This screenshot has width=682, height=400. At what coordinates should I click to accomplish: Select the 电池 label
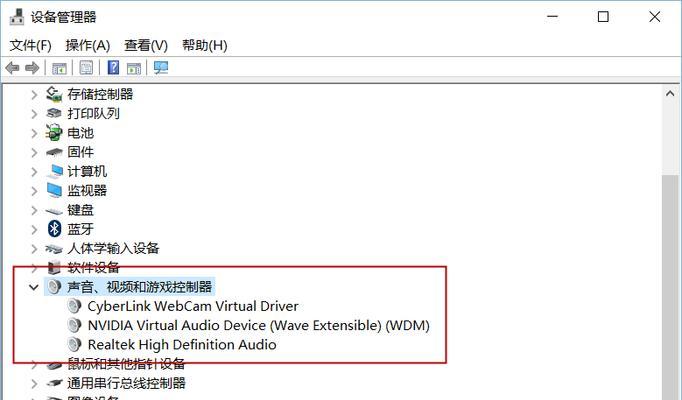point(80,133)
